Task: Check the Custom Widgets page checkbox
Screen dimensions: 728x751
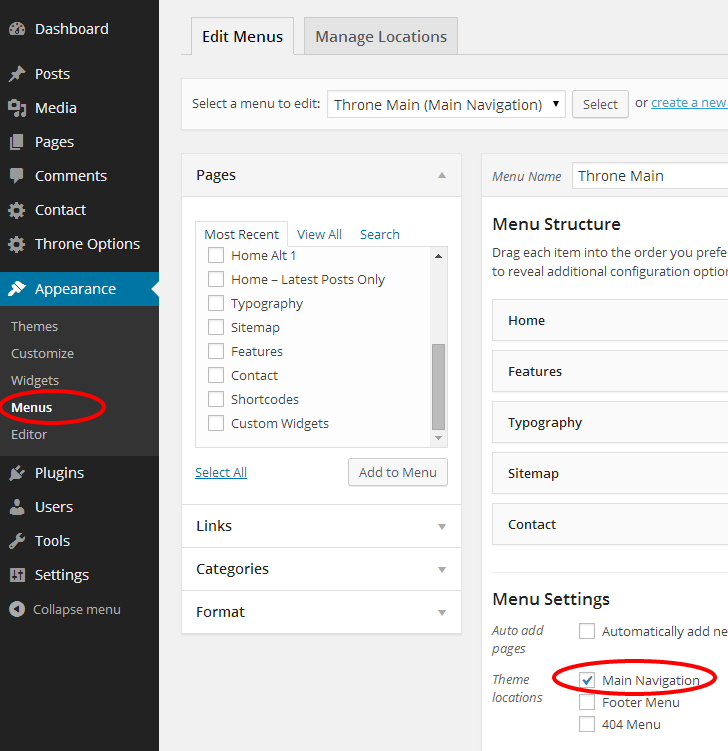Action: coord(216,423)
